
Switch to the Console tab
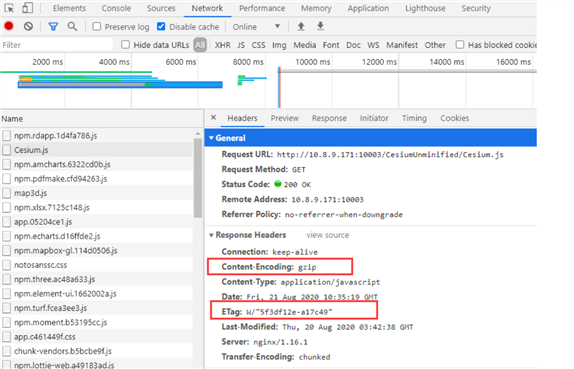116,8
